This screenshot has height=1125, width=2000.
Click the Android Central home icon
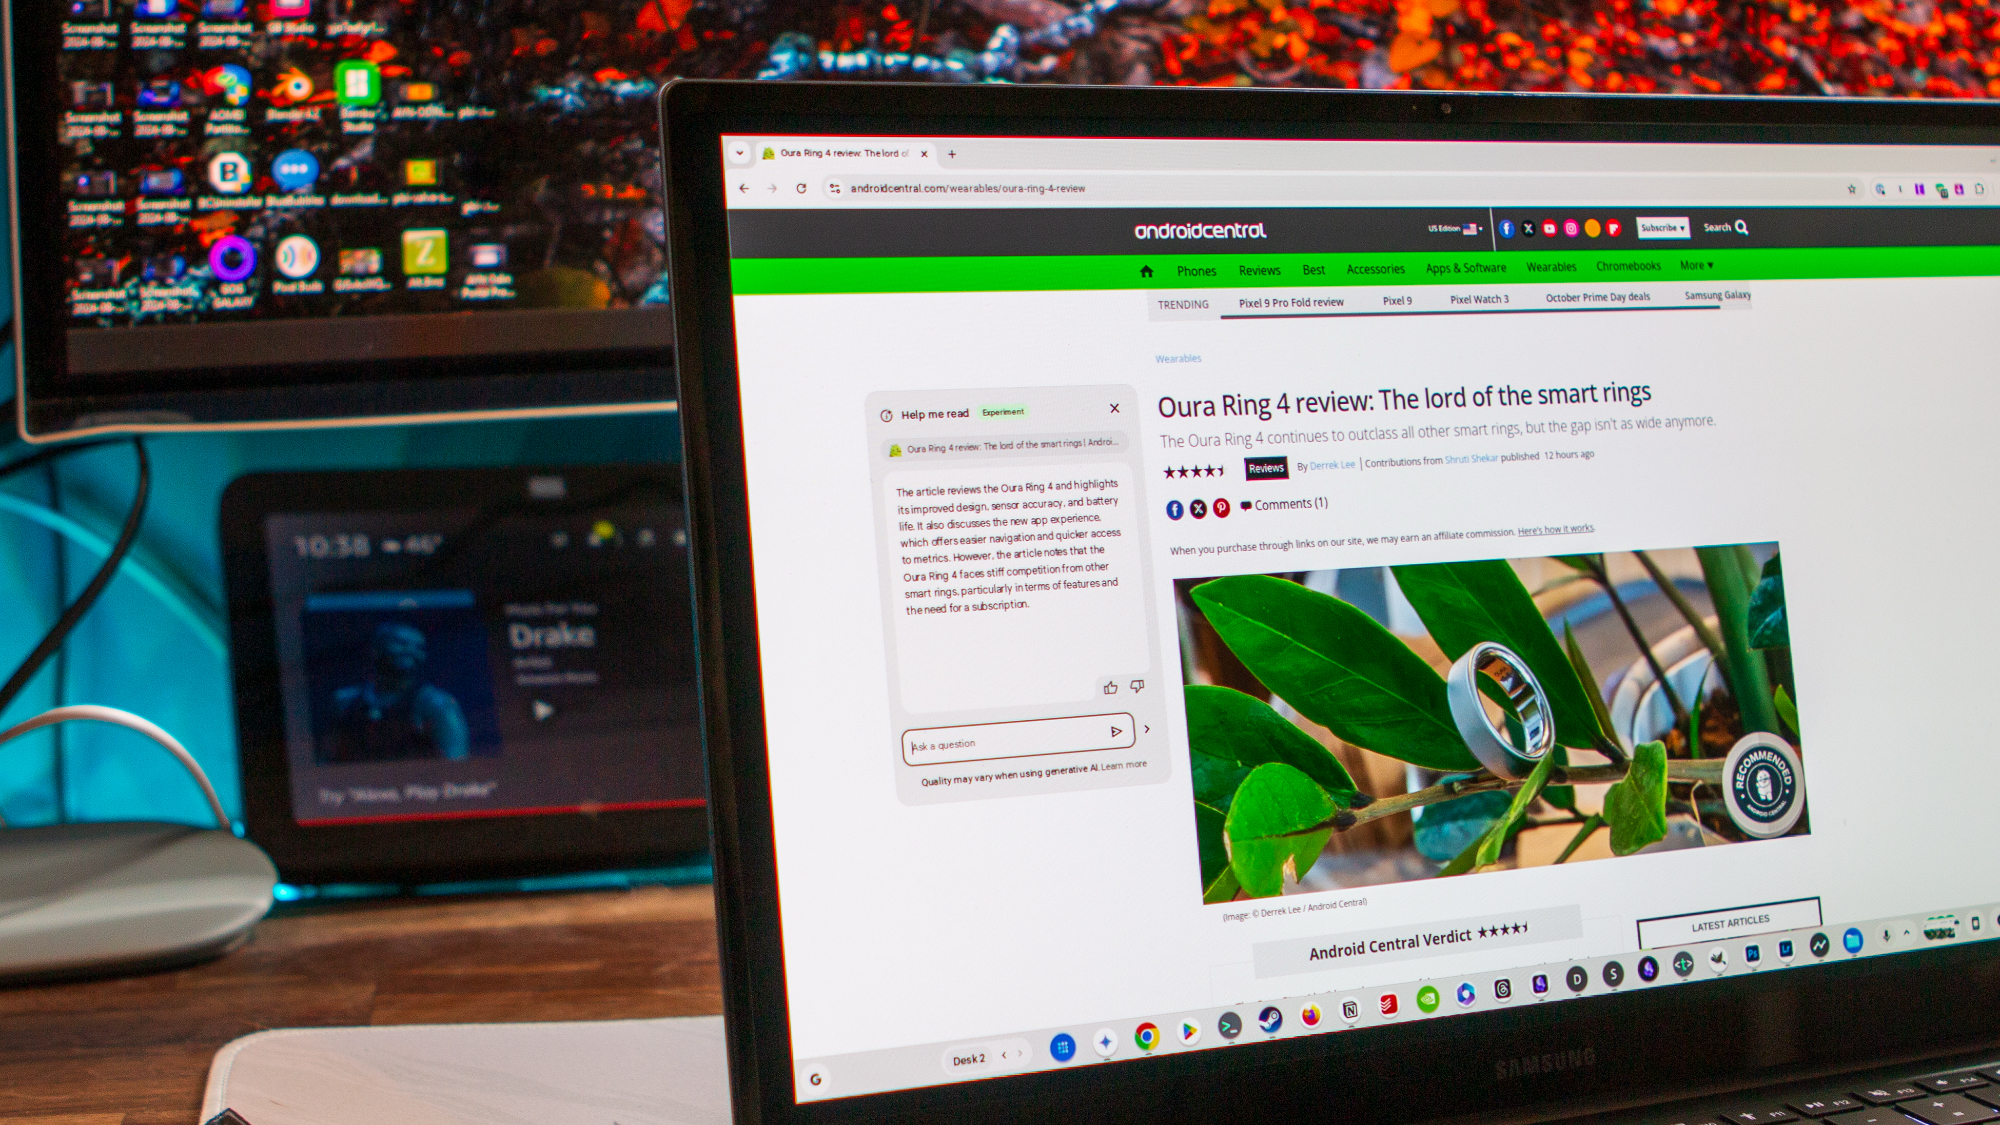click(1151, 269)
